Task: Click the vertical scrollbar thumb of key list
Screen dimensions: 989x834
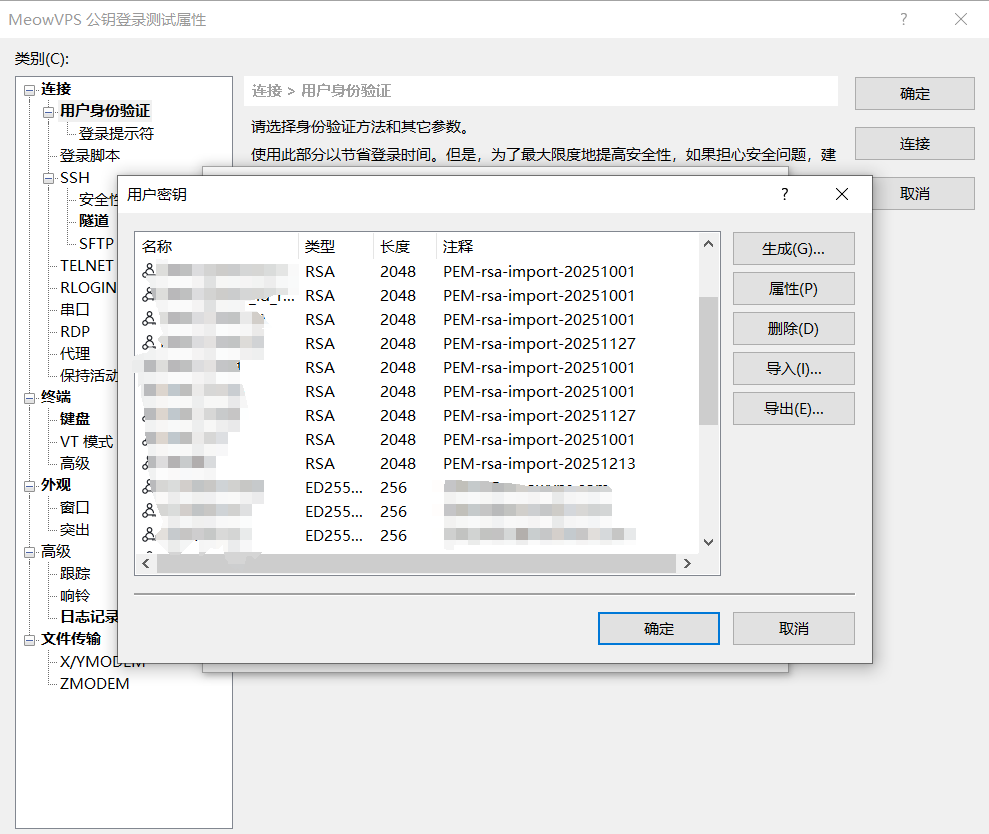Action: pyautogui.click(x=708, y=361)
